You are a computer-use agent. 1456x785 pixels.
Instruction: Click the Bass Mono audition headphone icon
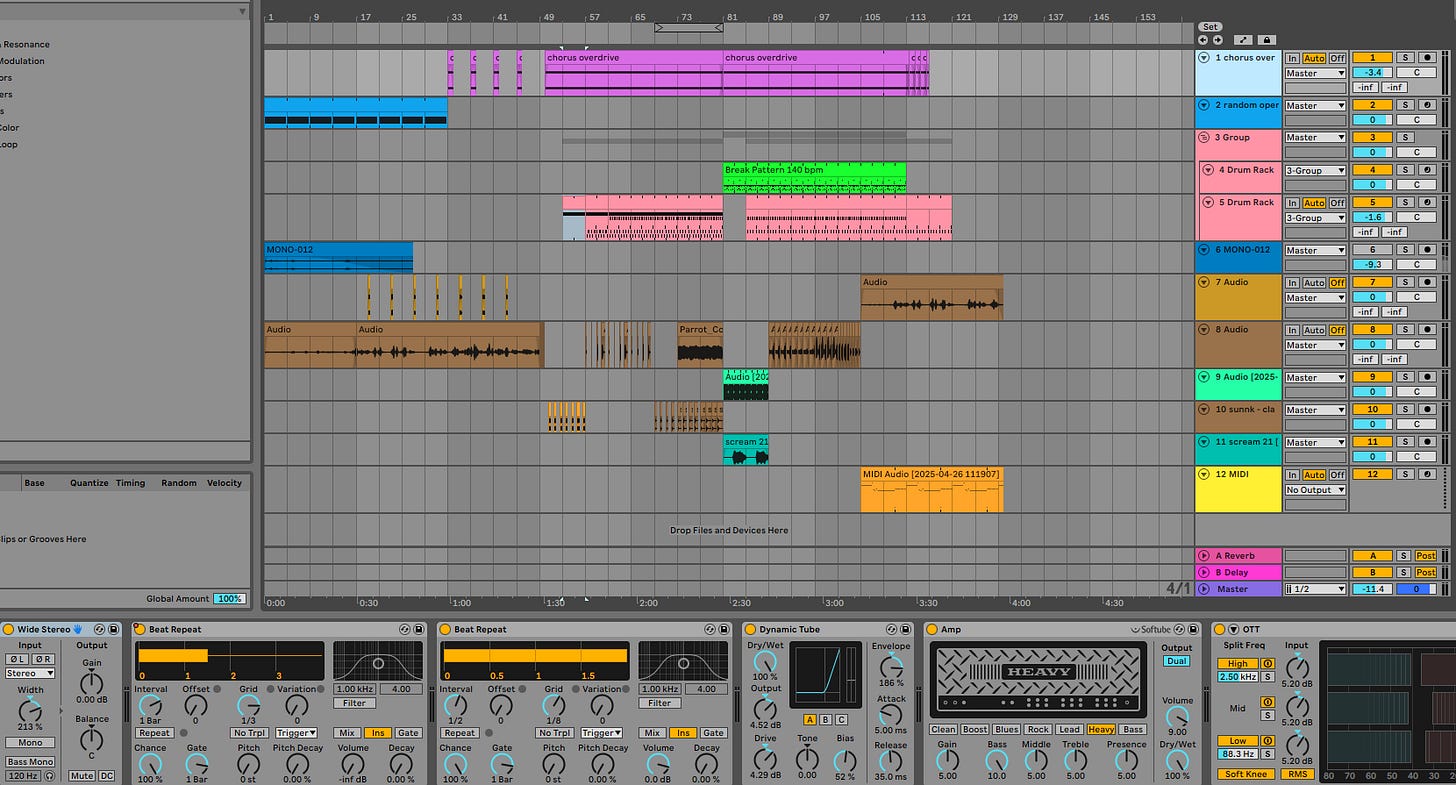(x=49, y=776)
